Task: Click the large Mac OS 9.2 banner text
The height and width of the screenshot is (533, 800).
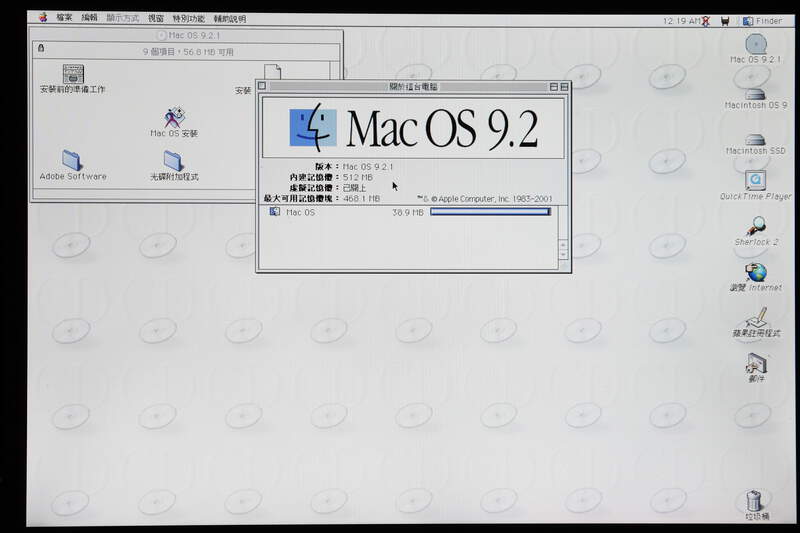Action: (442, 129)
